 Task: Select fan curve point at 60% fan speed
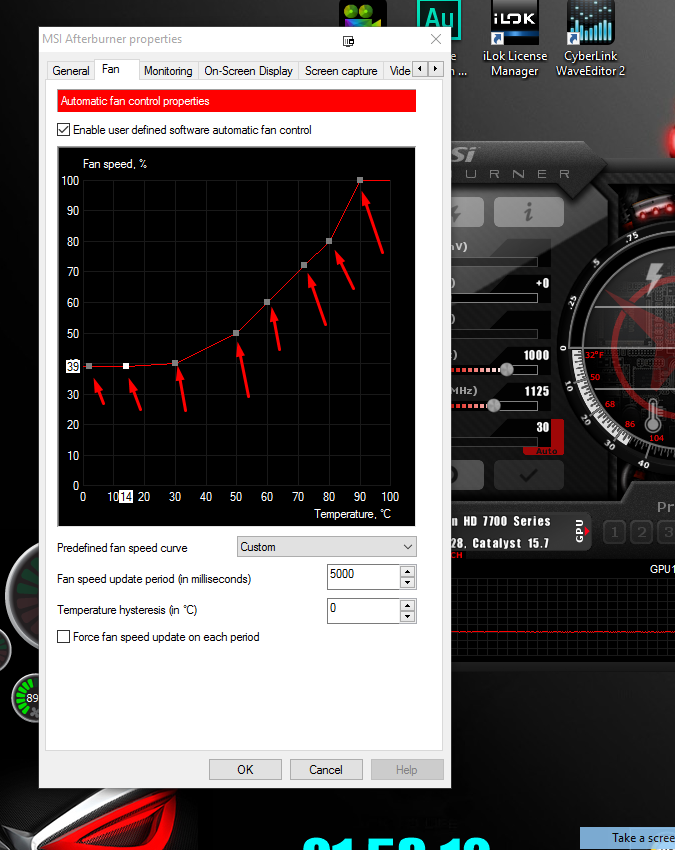coord(267,302)
